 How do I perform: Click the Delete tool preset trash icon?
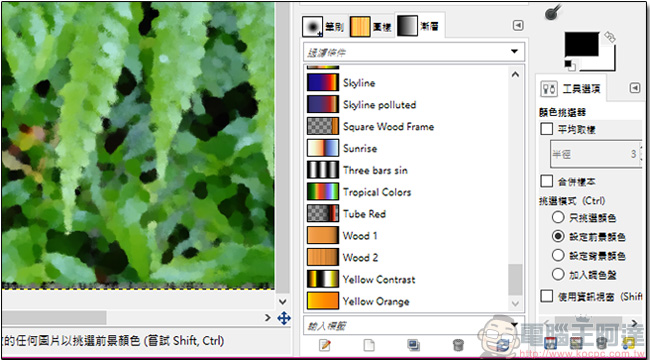(x=602, y=343)
